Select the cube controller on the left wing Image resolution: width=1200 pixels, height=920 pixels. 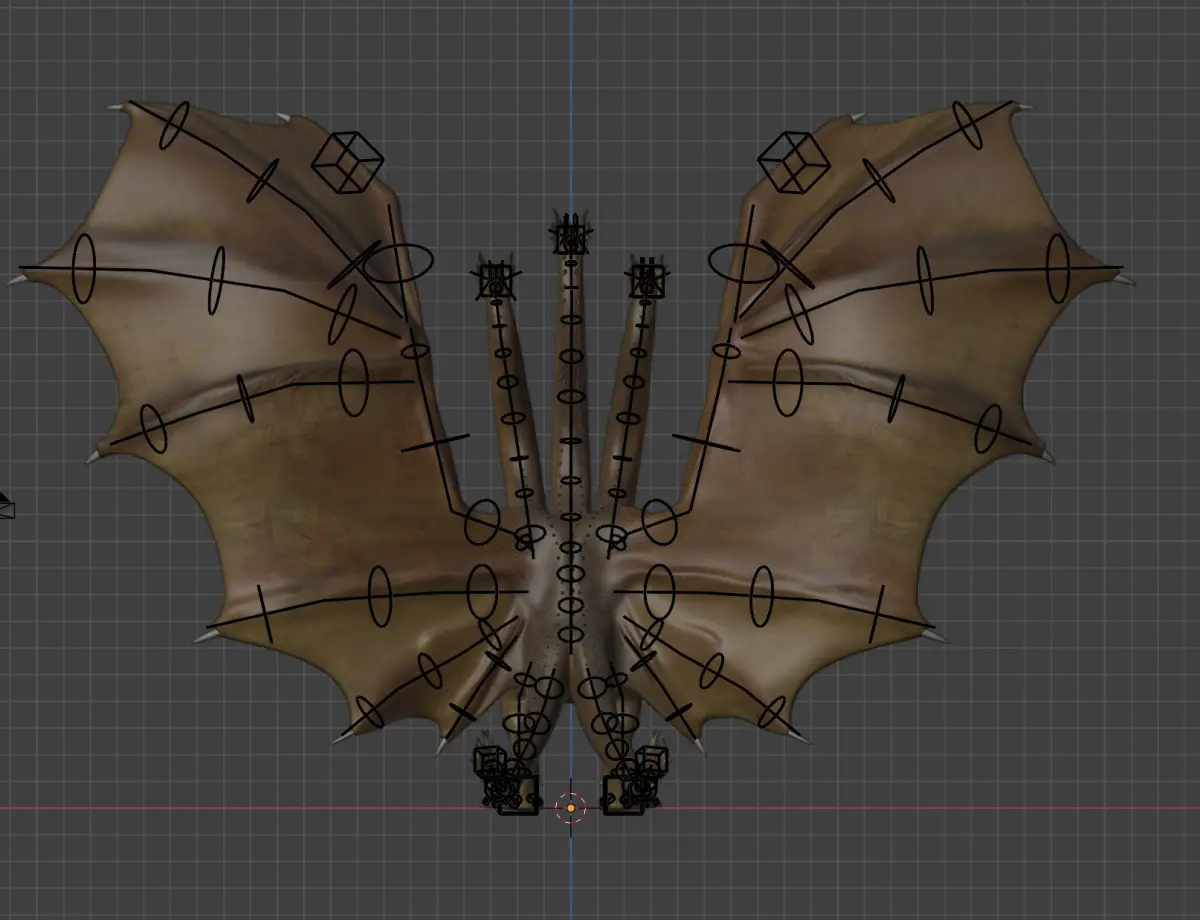point(347,162)
